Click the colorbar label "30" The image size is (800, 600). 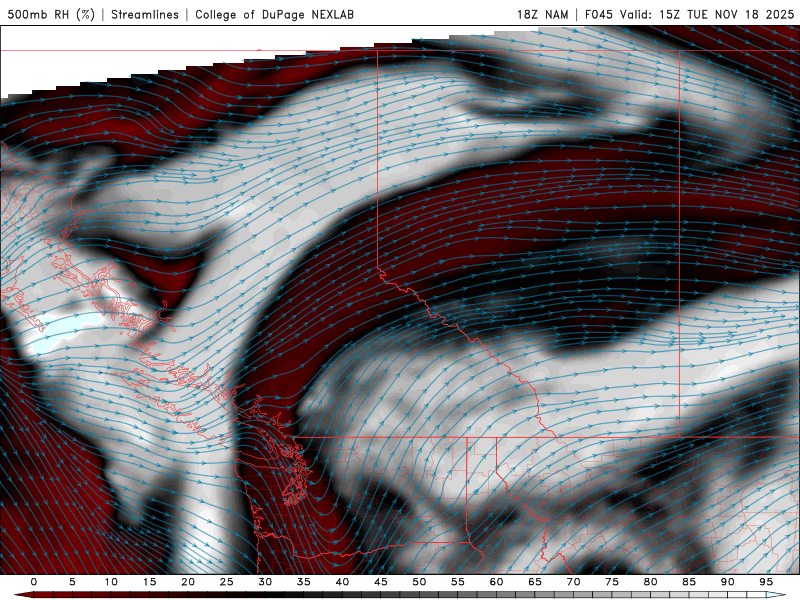265,582
